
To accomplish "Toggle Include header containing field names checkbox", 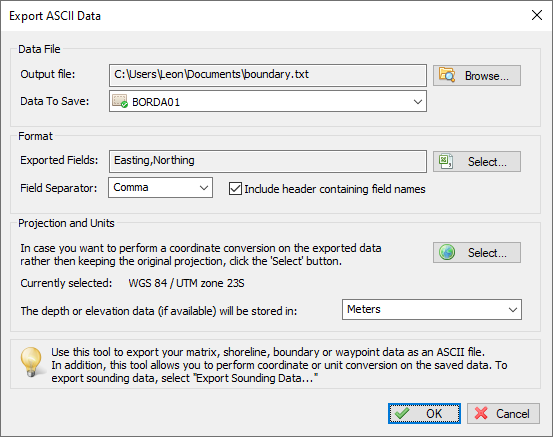I will click(235, 189).
